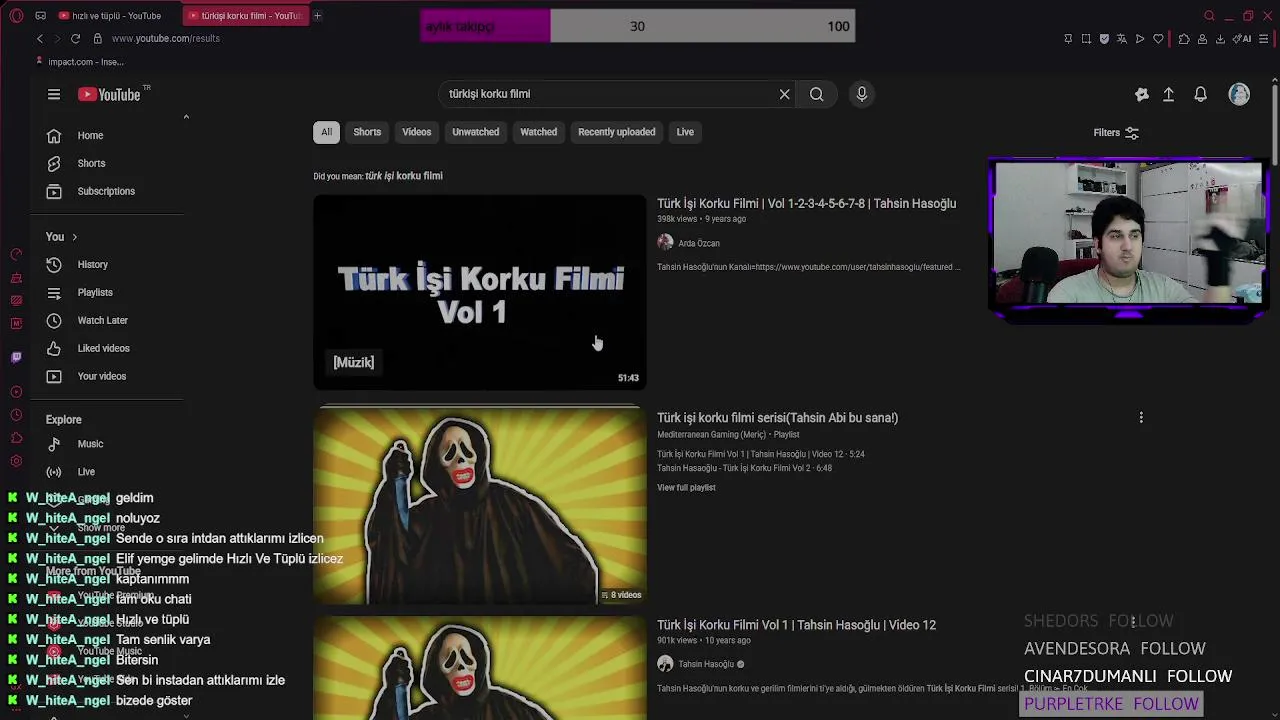The height and width of the screenshot is (720, 1280).
Task: Reload the page
Action: click(75, 38)
